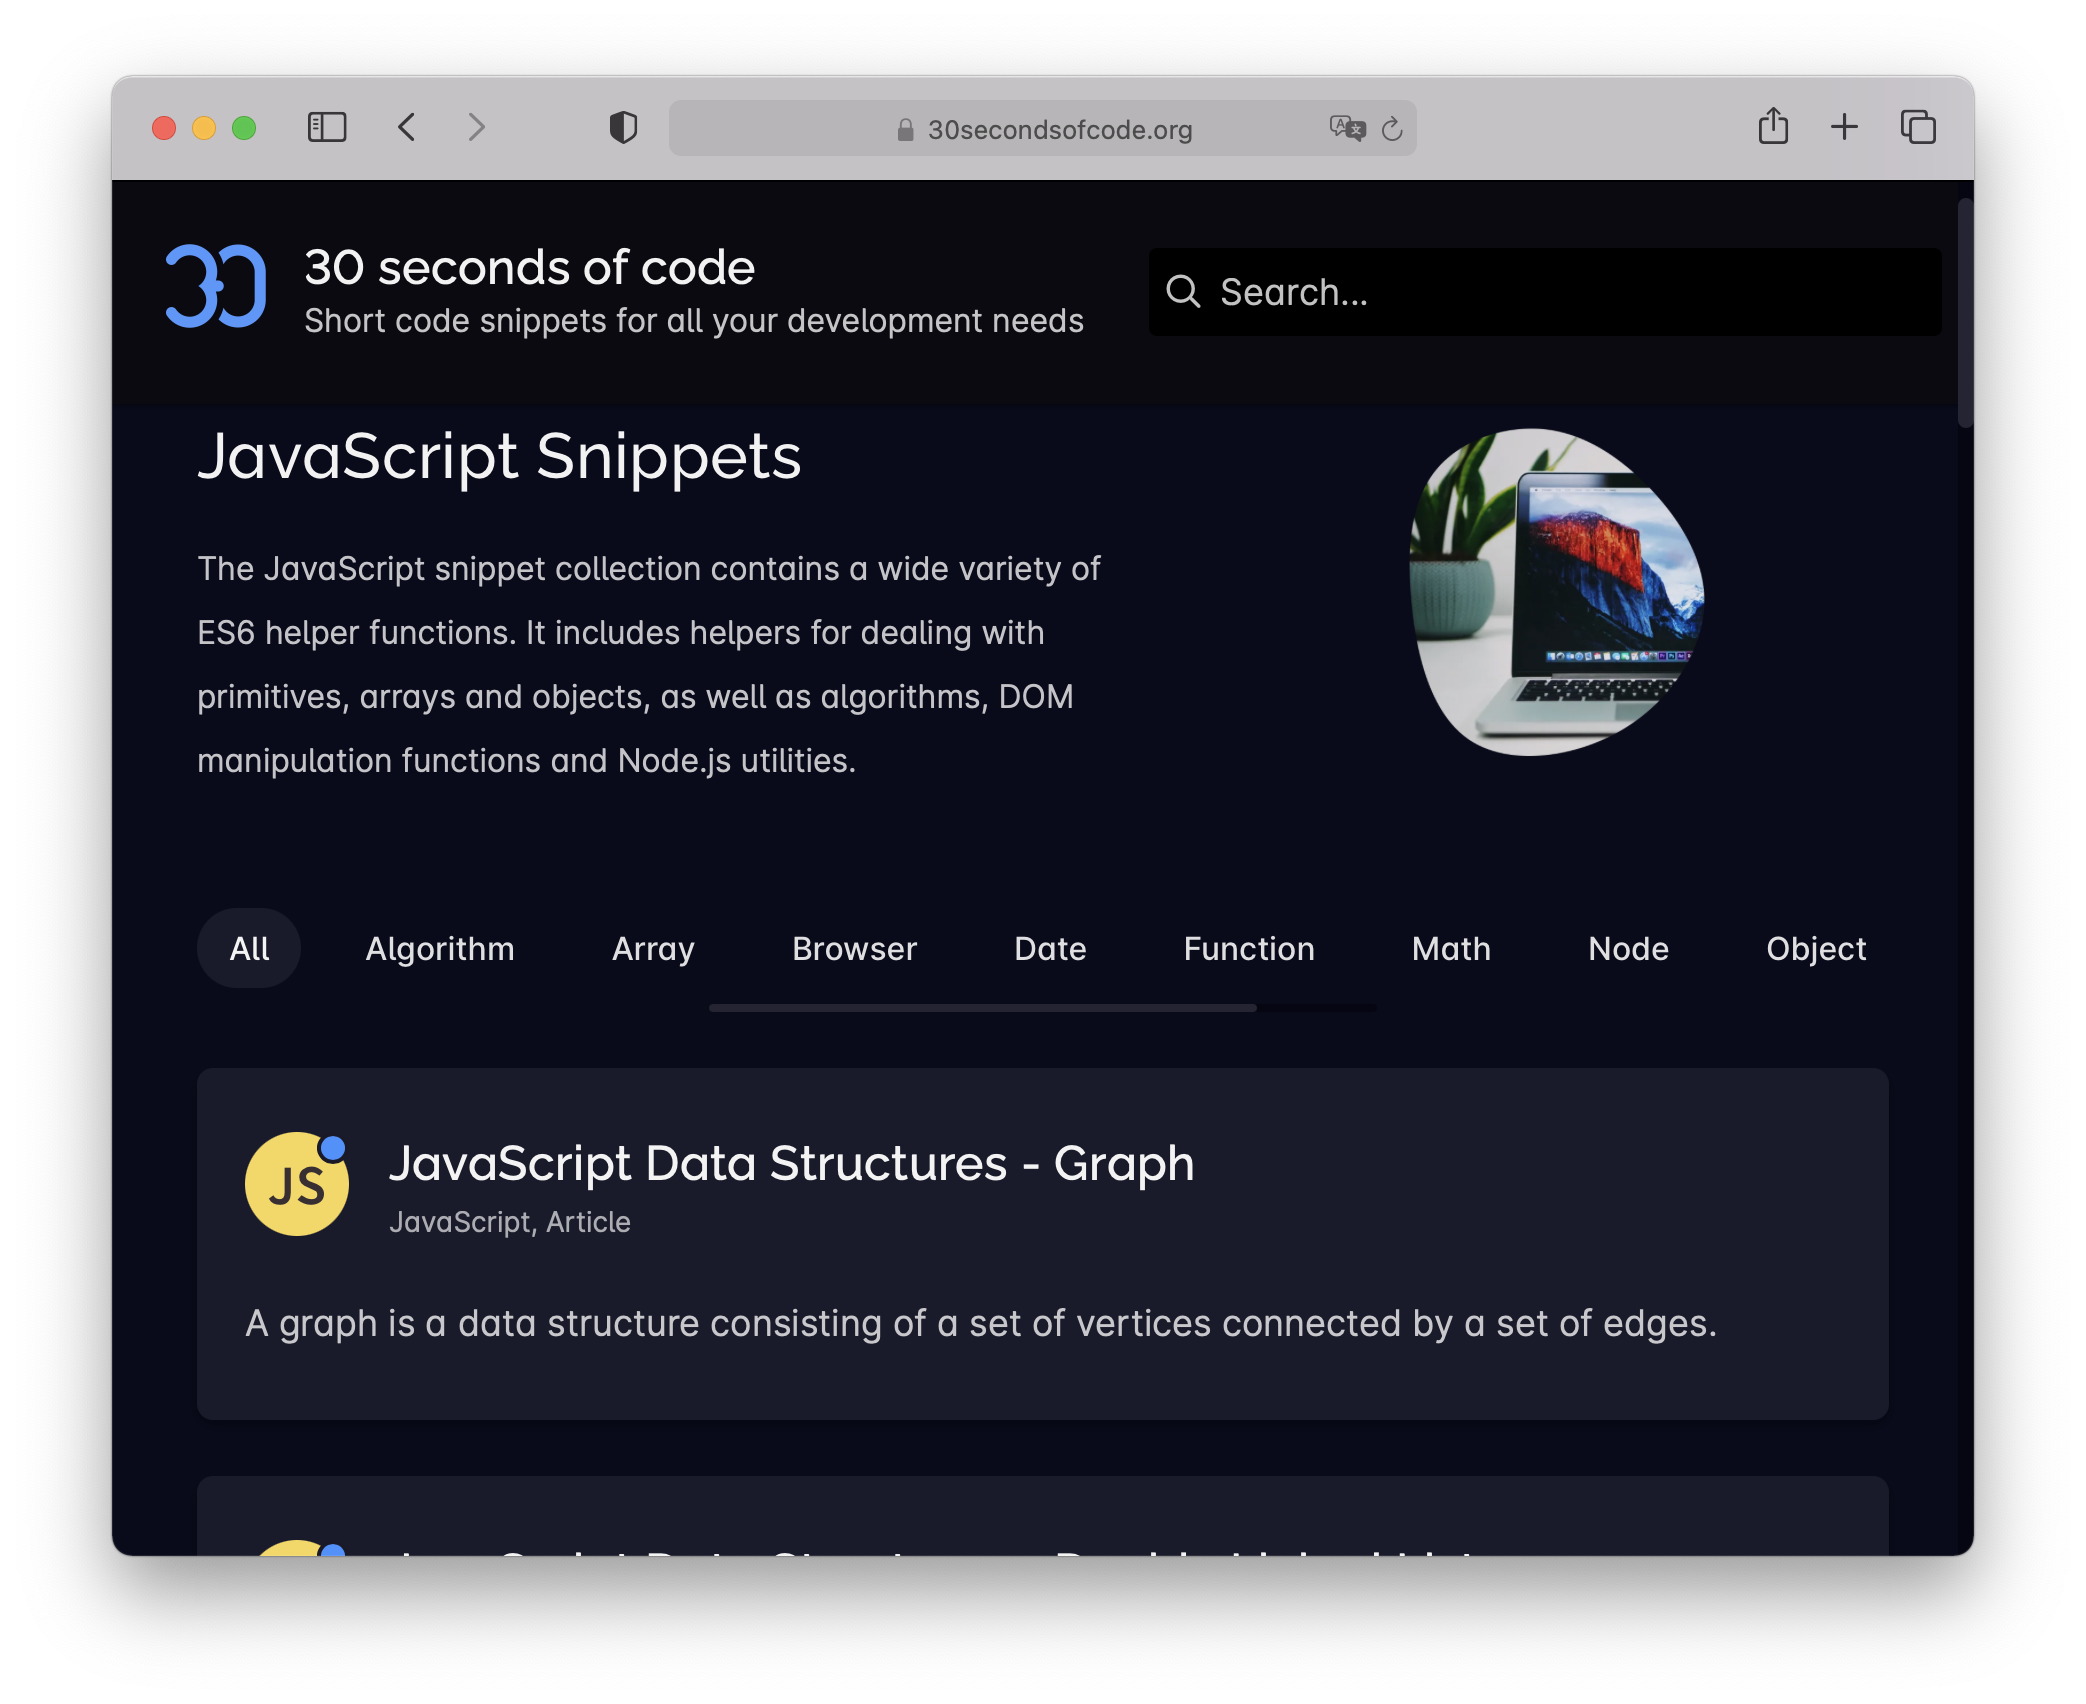
Task: Switch to the Browser category tab
Action: click(854, 948)
